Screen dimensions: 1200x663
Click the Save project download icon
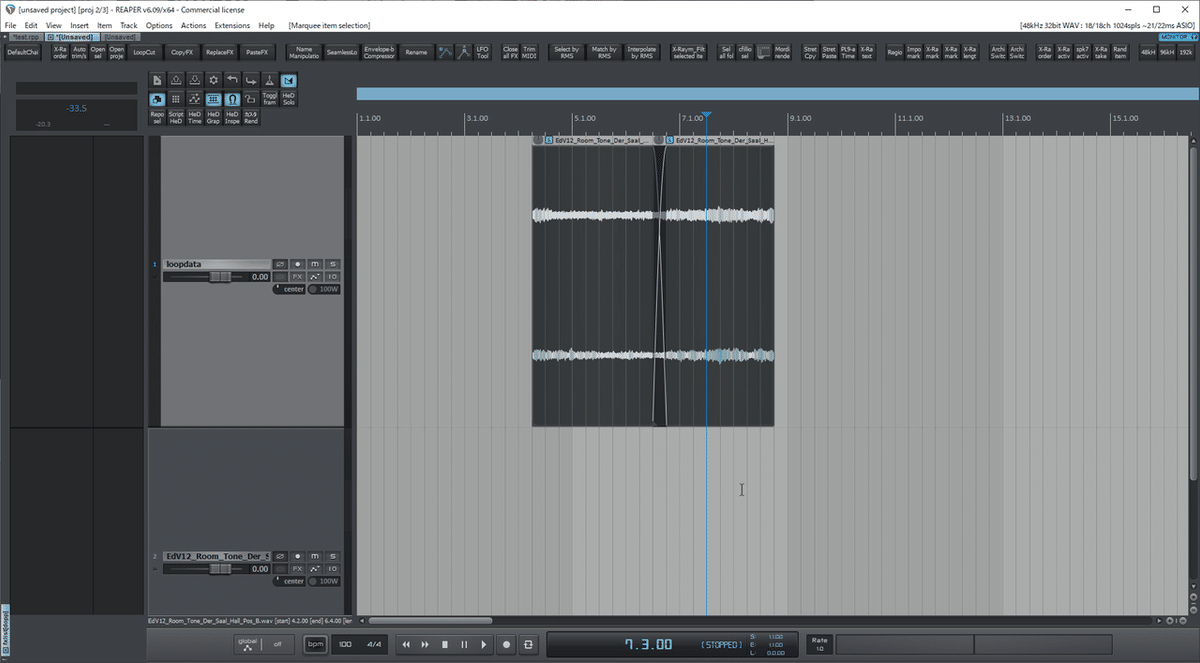pos(195,80)
